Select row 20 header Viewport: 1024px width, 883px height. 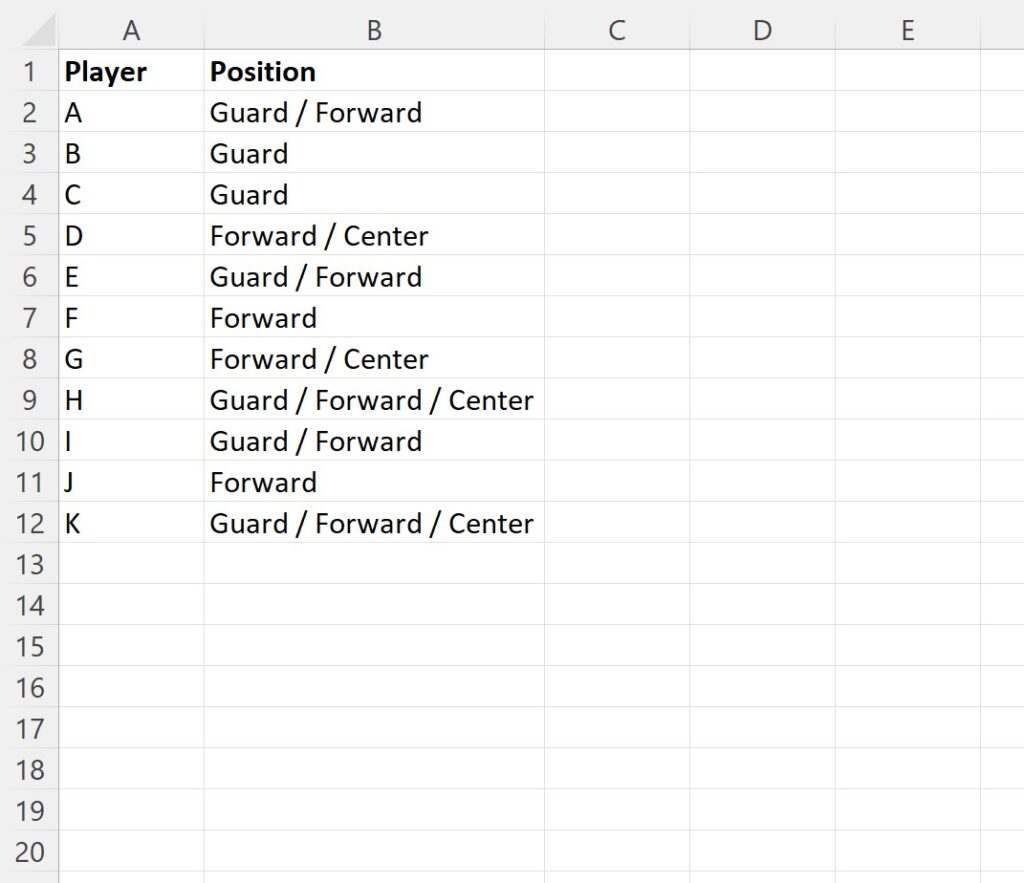click(29, 851)
